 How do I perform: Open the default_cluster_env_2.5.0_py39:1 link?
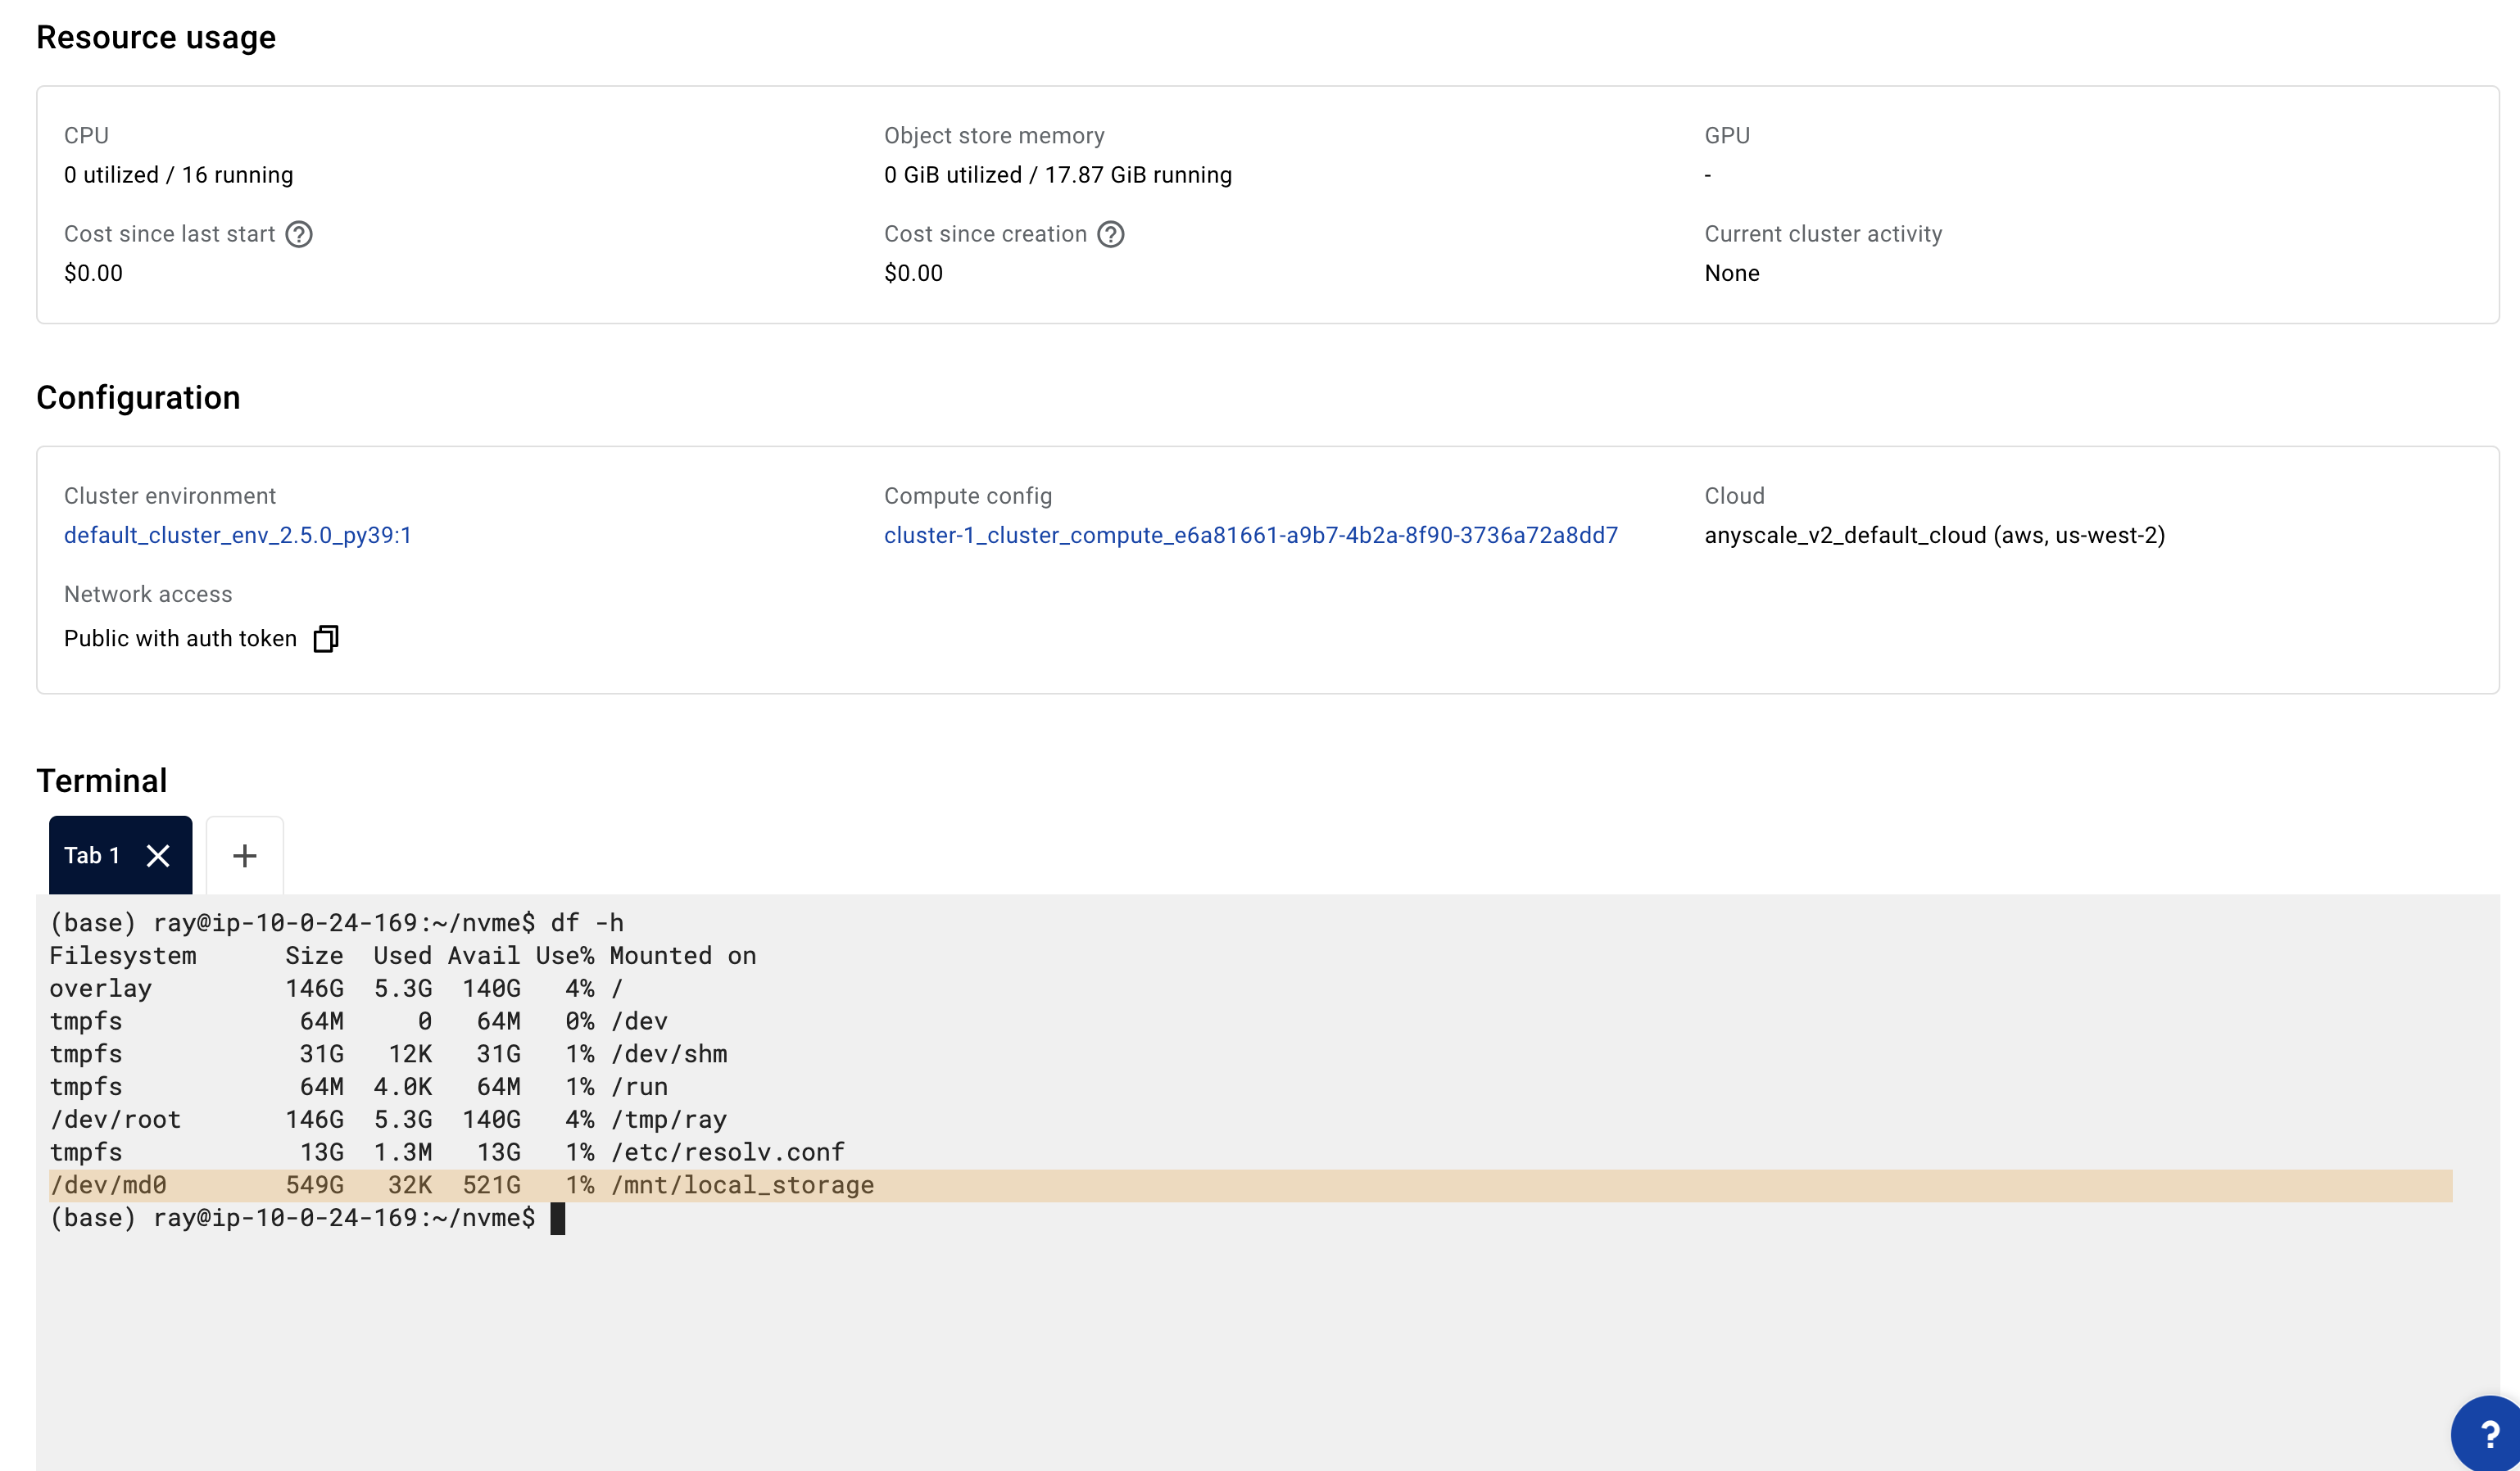238,534
